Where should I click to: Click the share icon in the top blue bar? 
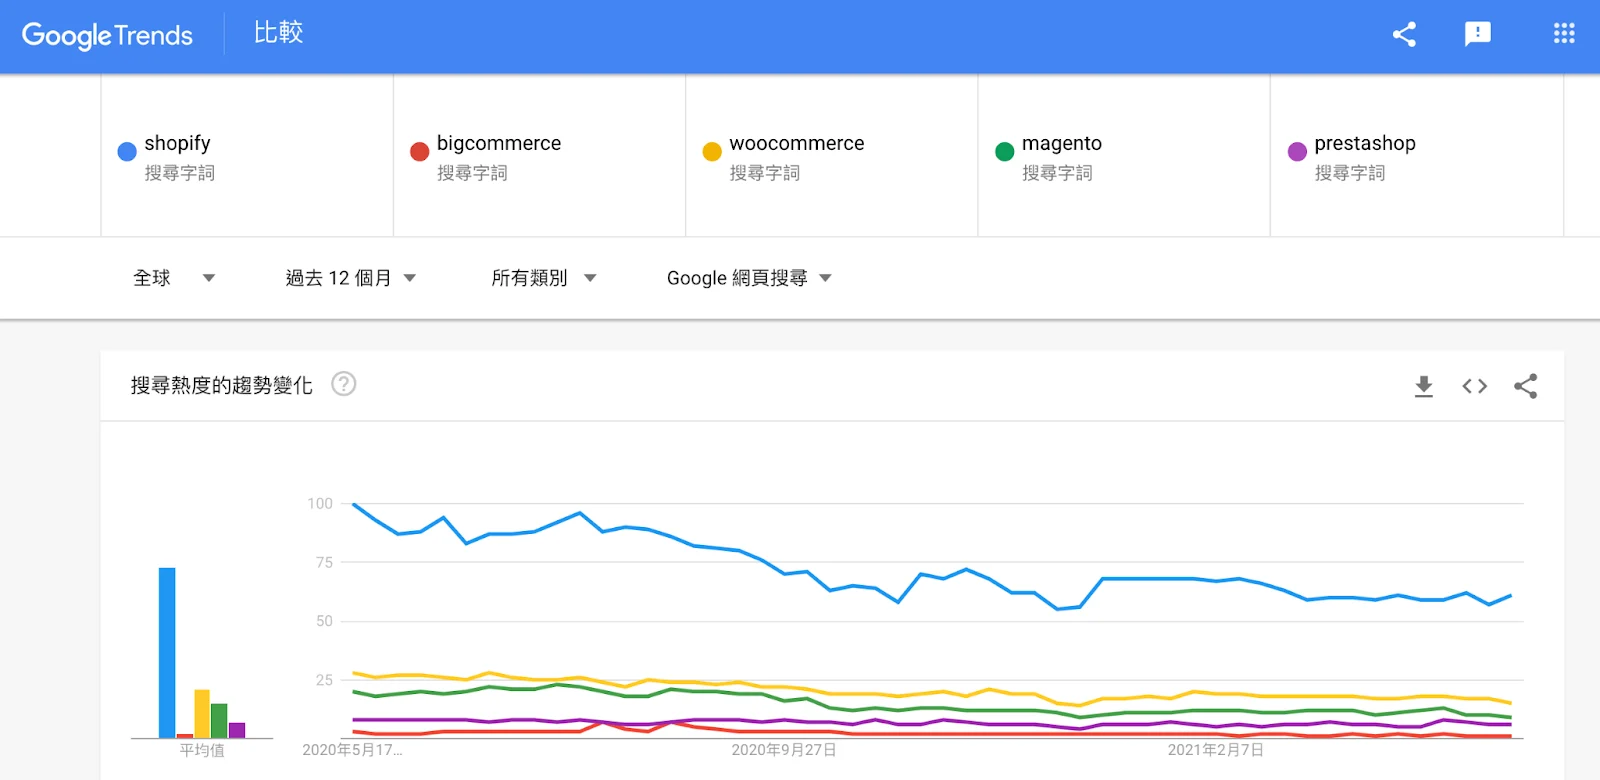click(x=1404, y=33)
